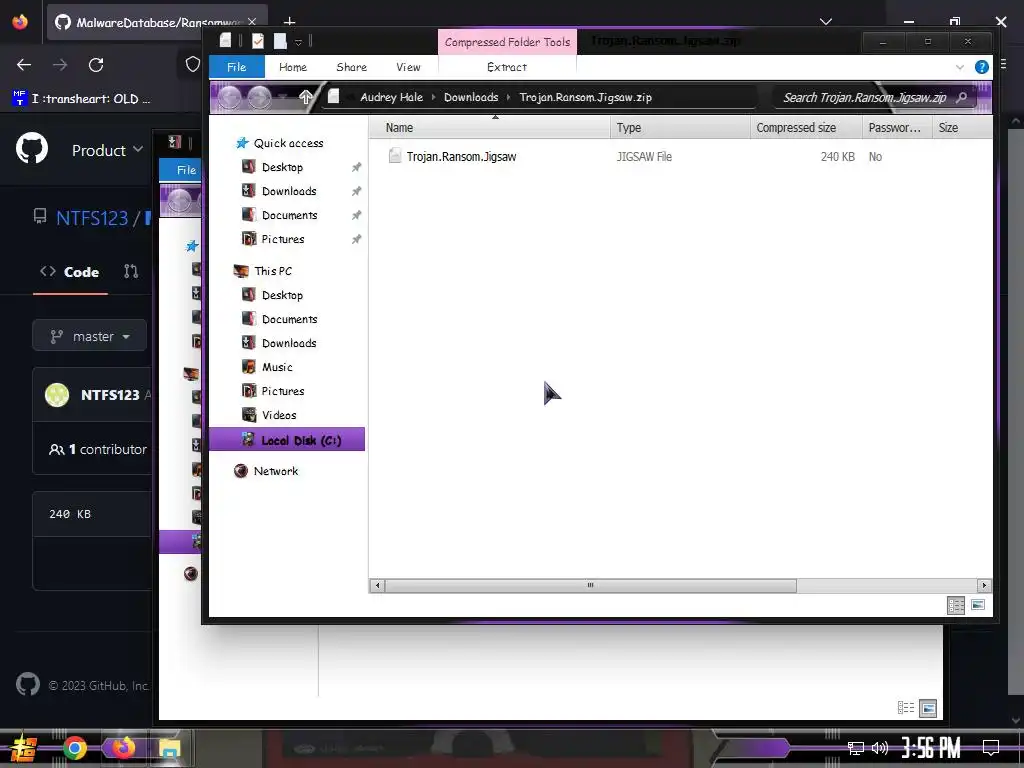Switch front Explorer to details view icon
Image resolution: width=1024 pixels, height=768 pixels.
click(955, 605)
